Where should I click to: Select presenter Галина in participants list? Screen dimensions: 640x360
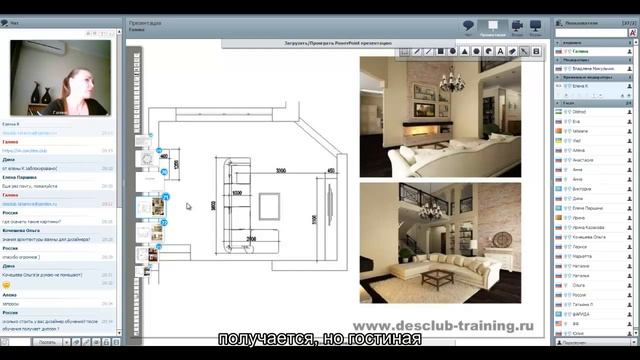[594, 51]
